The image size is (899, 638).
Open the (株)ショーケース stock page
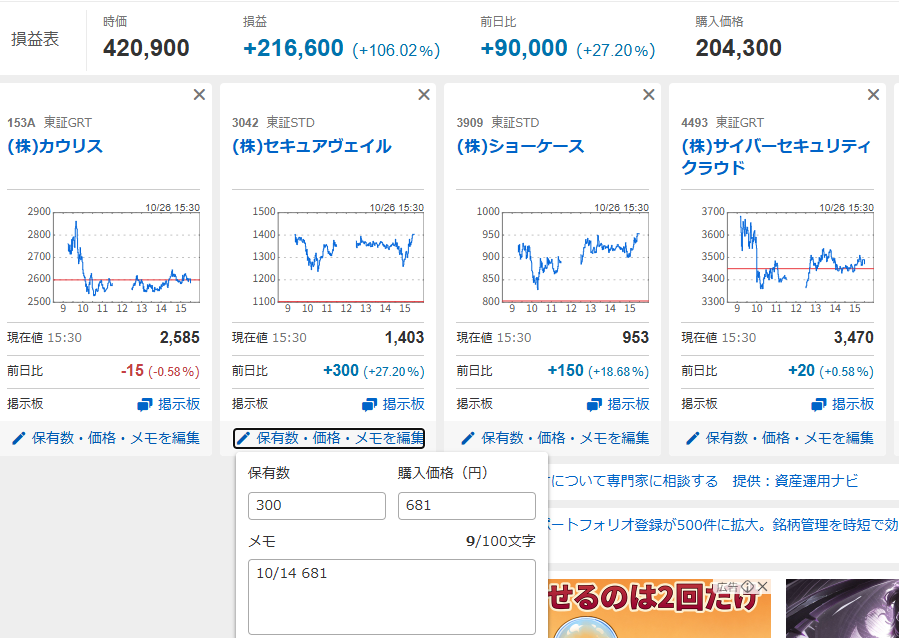tap(520, 146)
